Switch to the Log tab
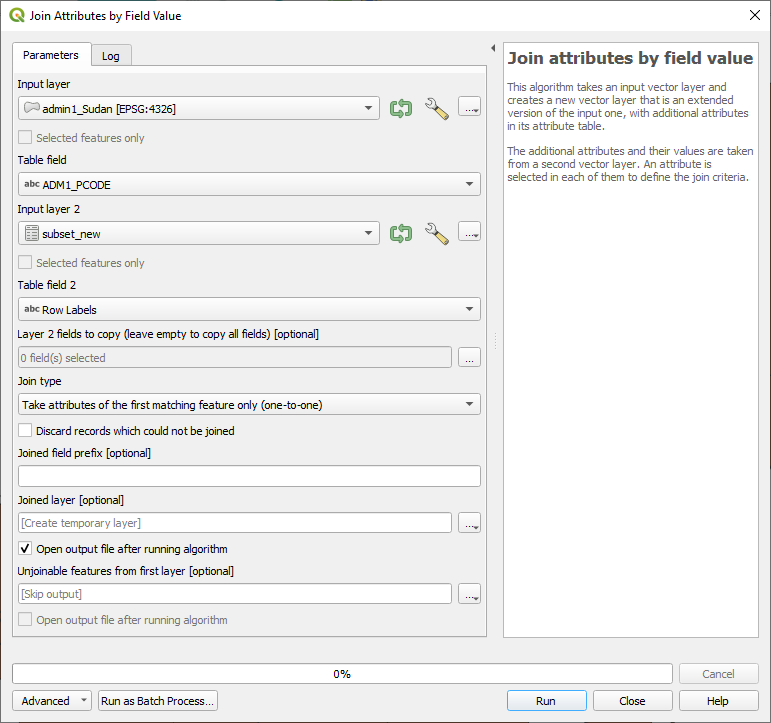The width and height of the screenshot is (771, 723). click(111, 56)
